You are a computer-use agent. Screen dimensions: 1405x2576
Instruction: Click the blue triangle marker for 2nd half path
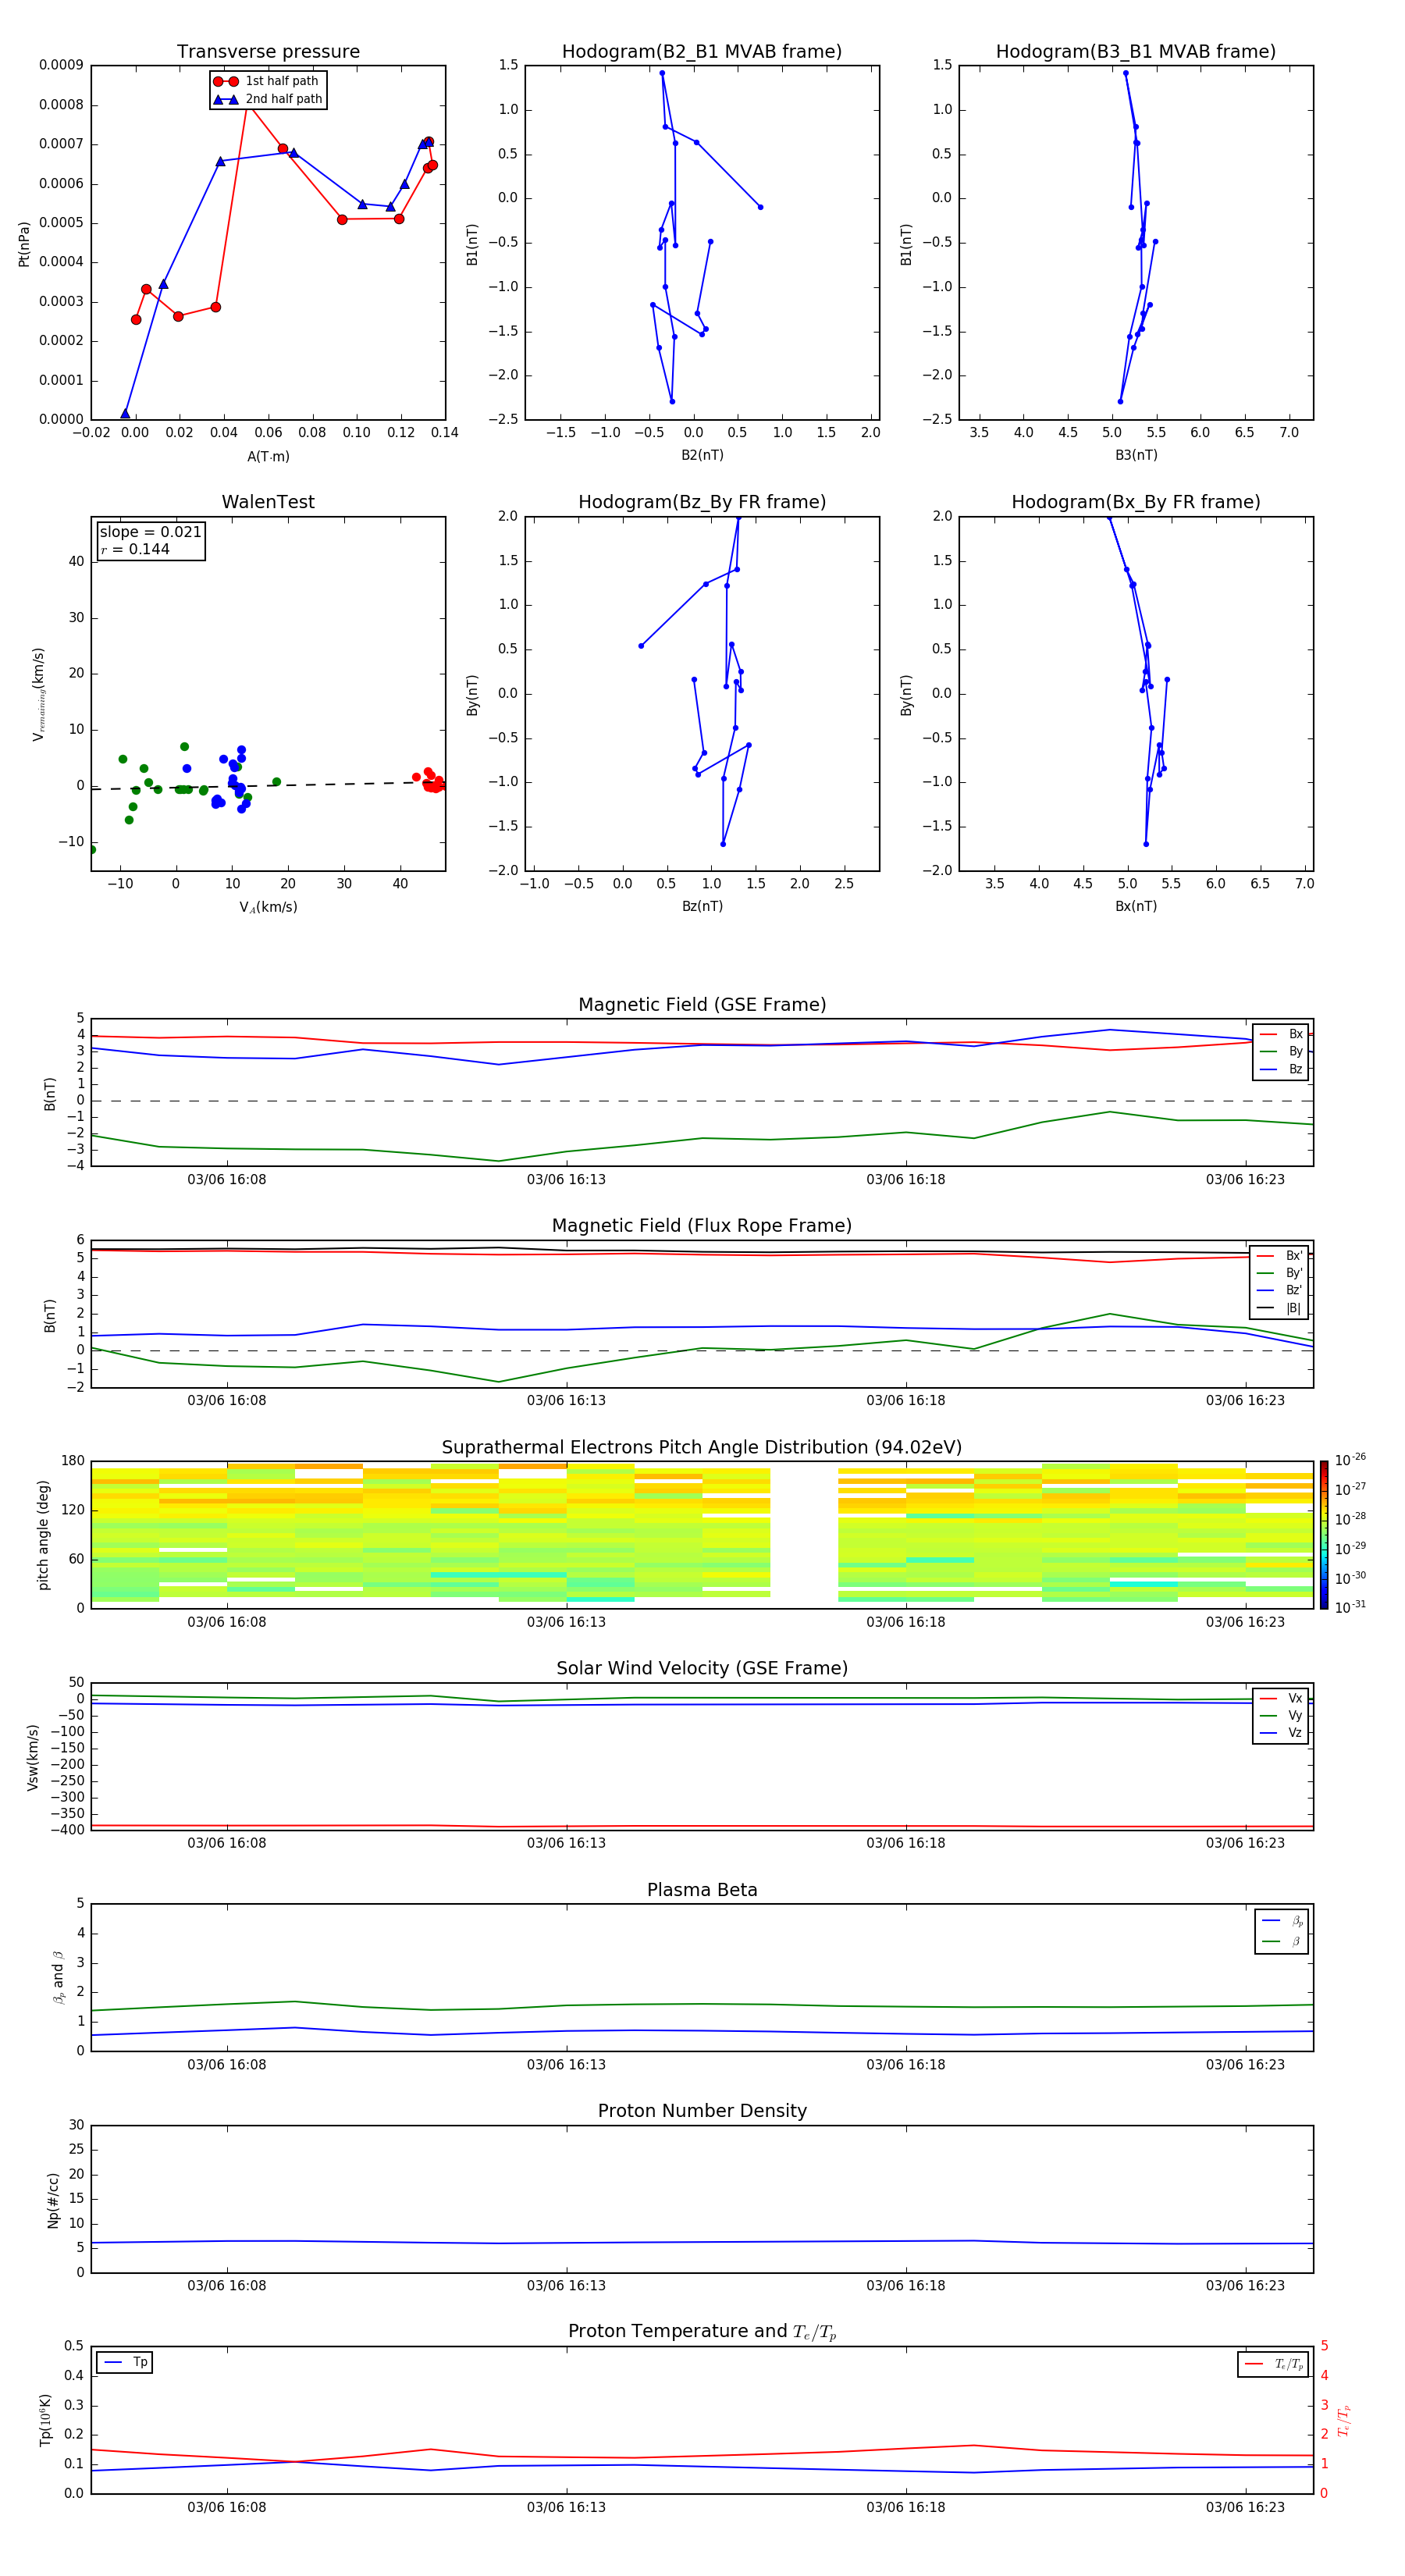(x=226, y=99)
